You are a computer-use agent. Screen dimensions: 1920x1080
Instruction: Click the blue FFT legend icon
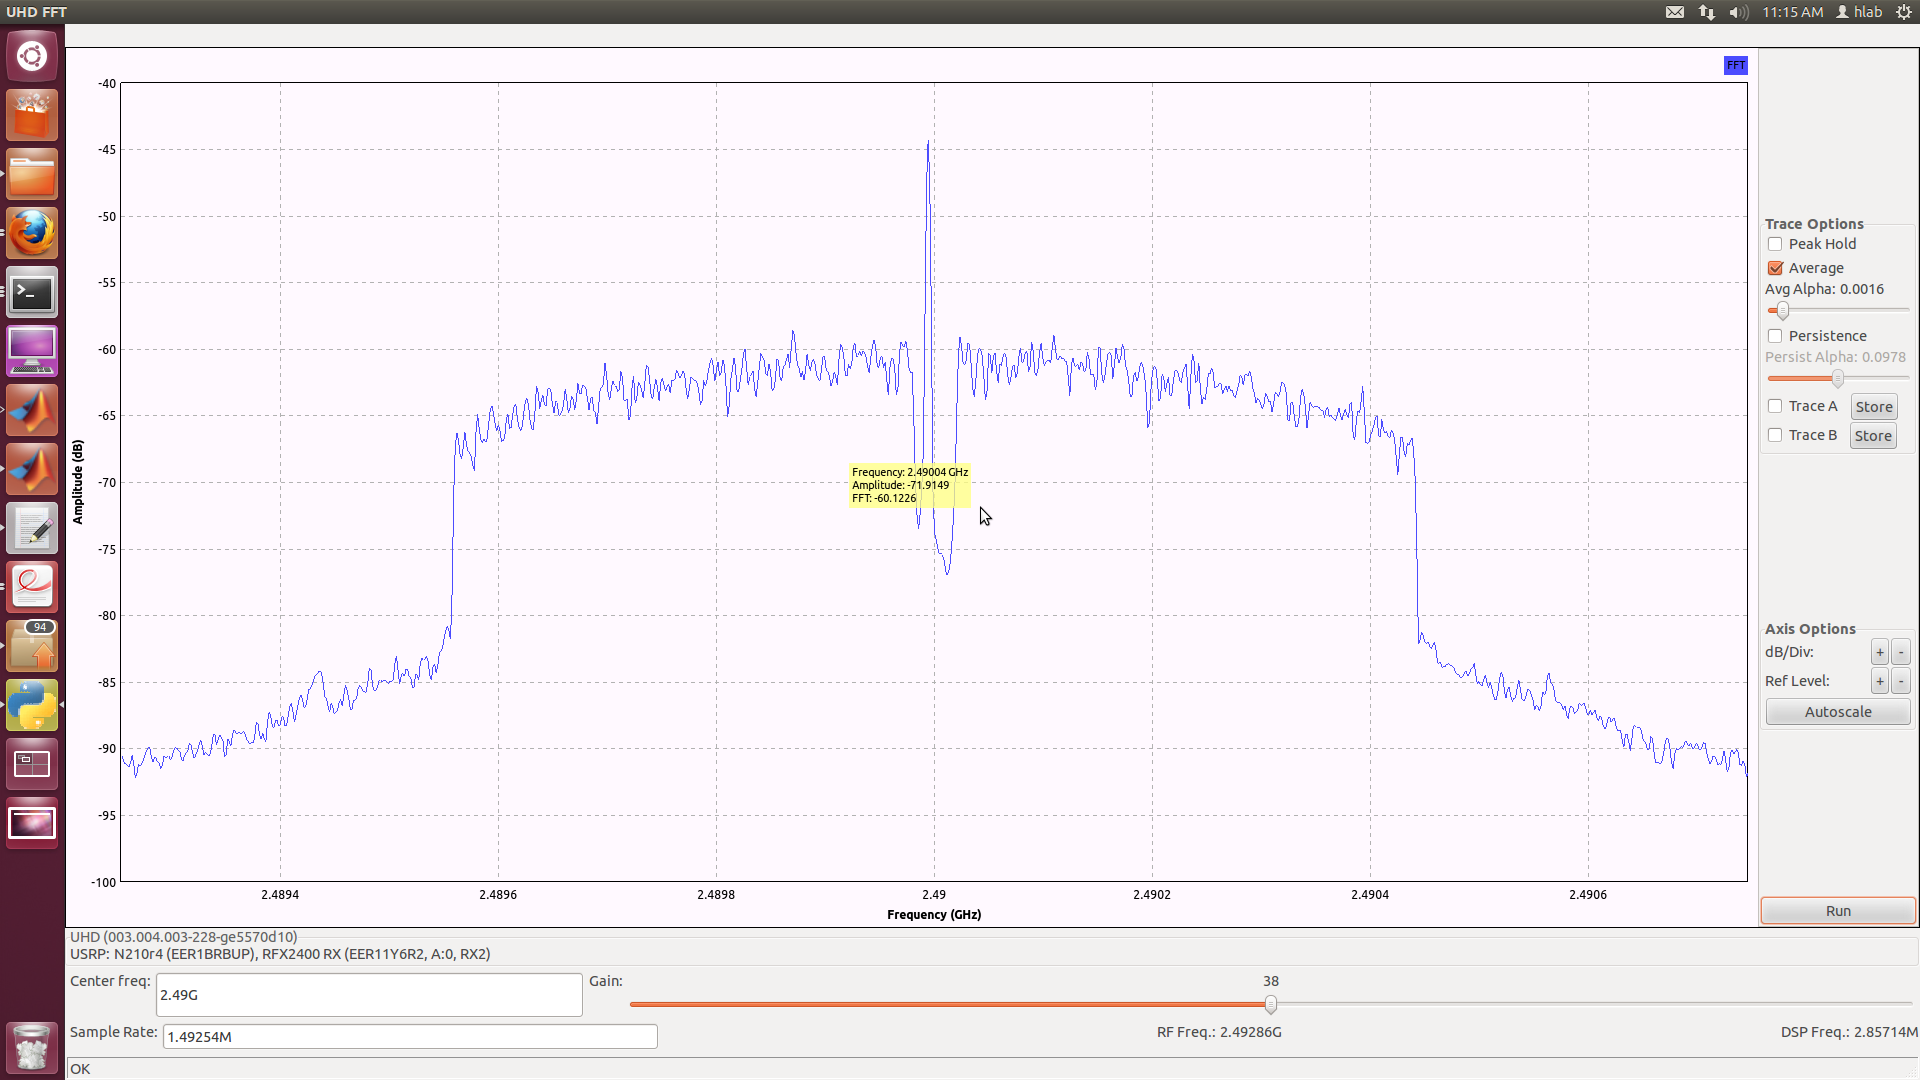click(x=1735, y=65)
